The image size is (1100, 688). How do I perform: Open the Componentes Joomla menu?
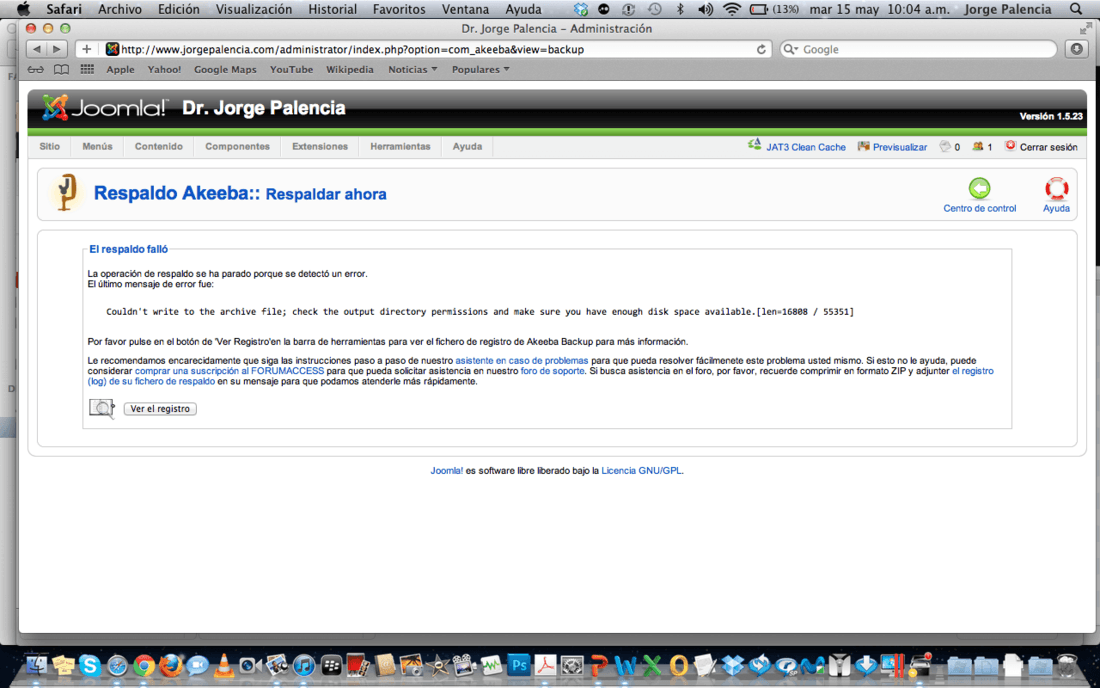click(237, 146)
